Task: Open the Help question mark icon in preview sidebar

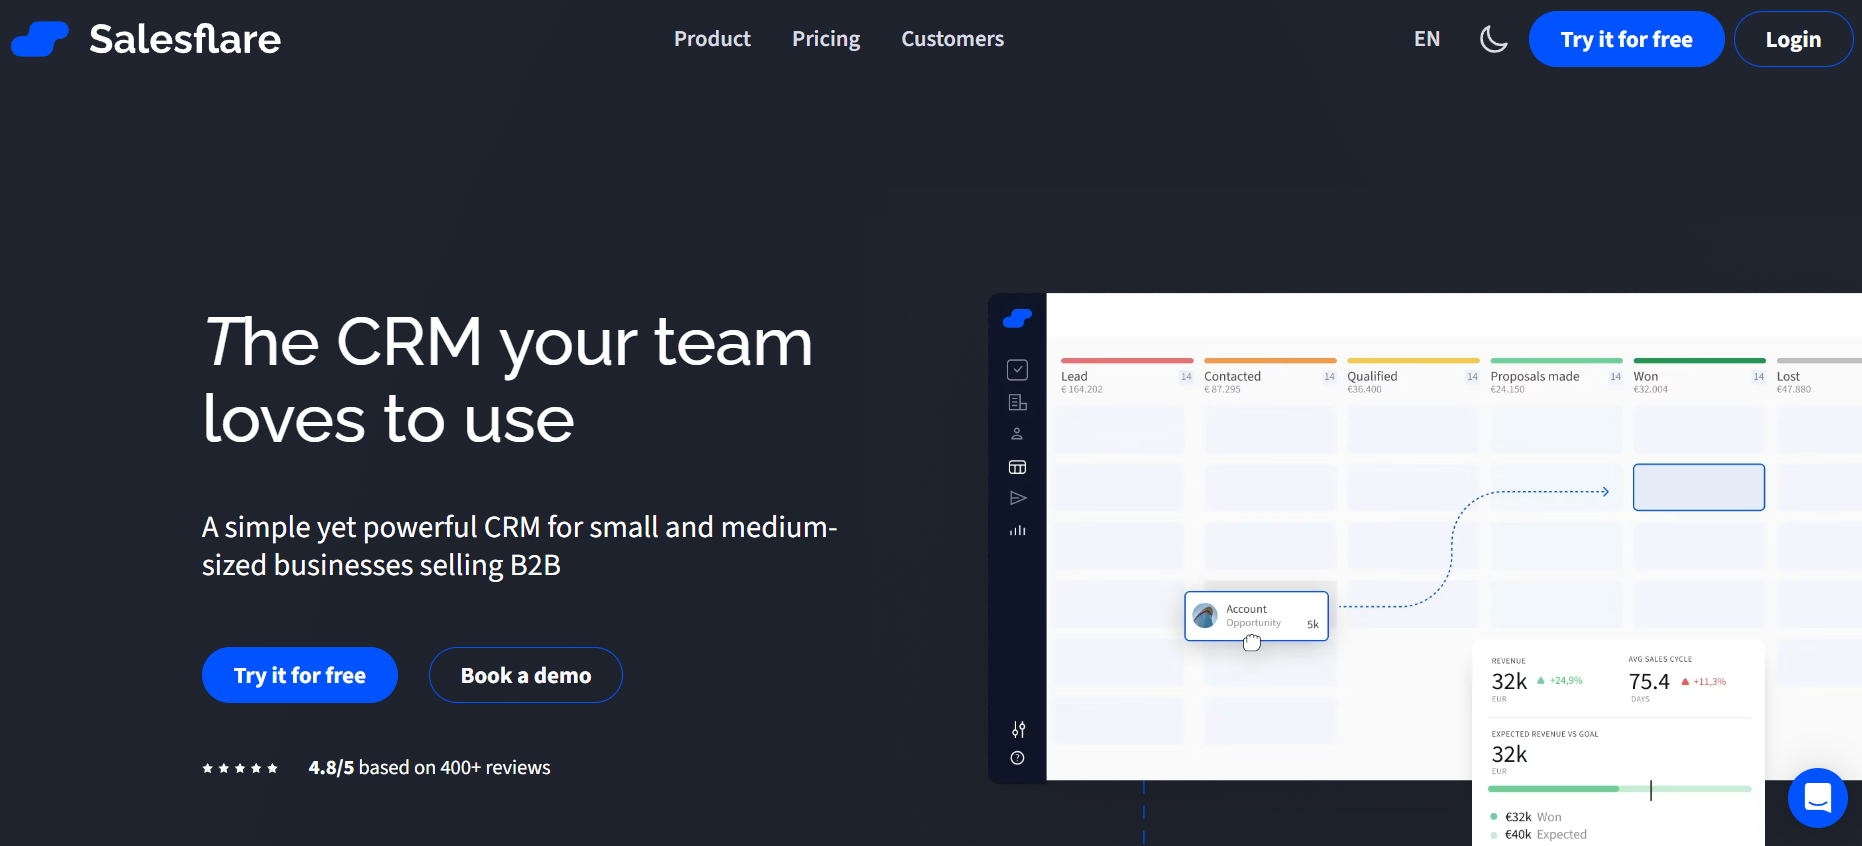Action: (1017, 758)
